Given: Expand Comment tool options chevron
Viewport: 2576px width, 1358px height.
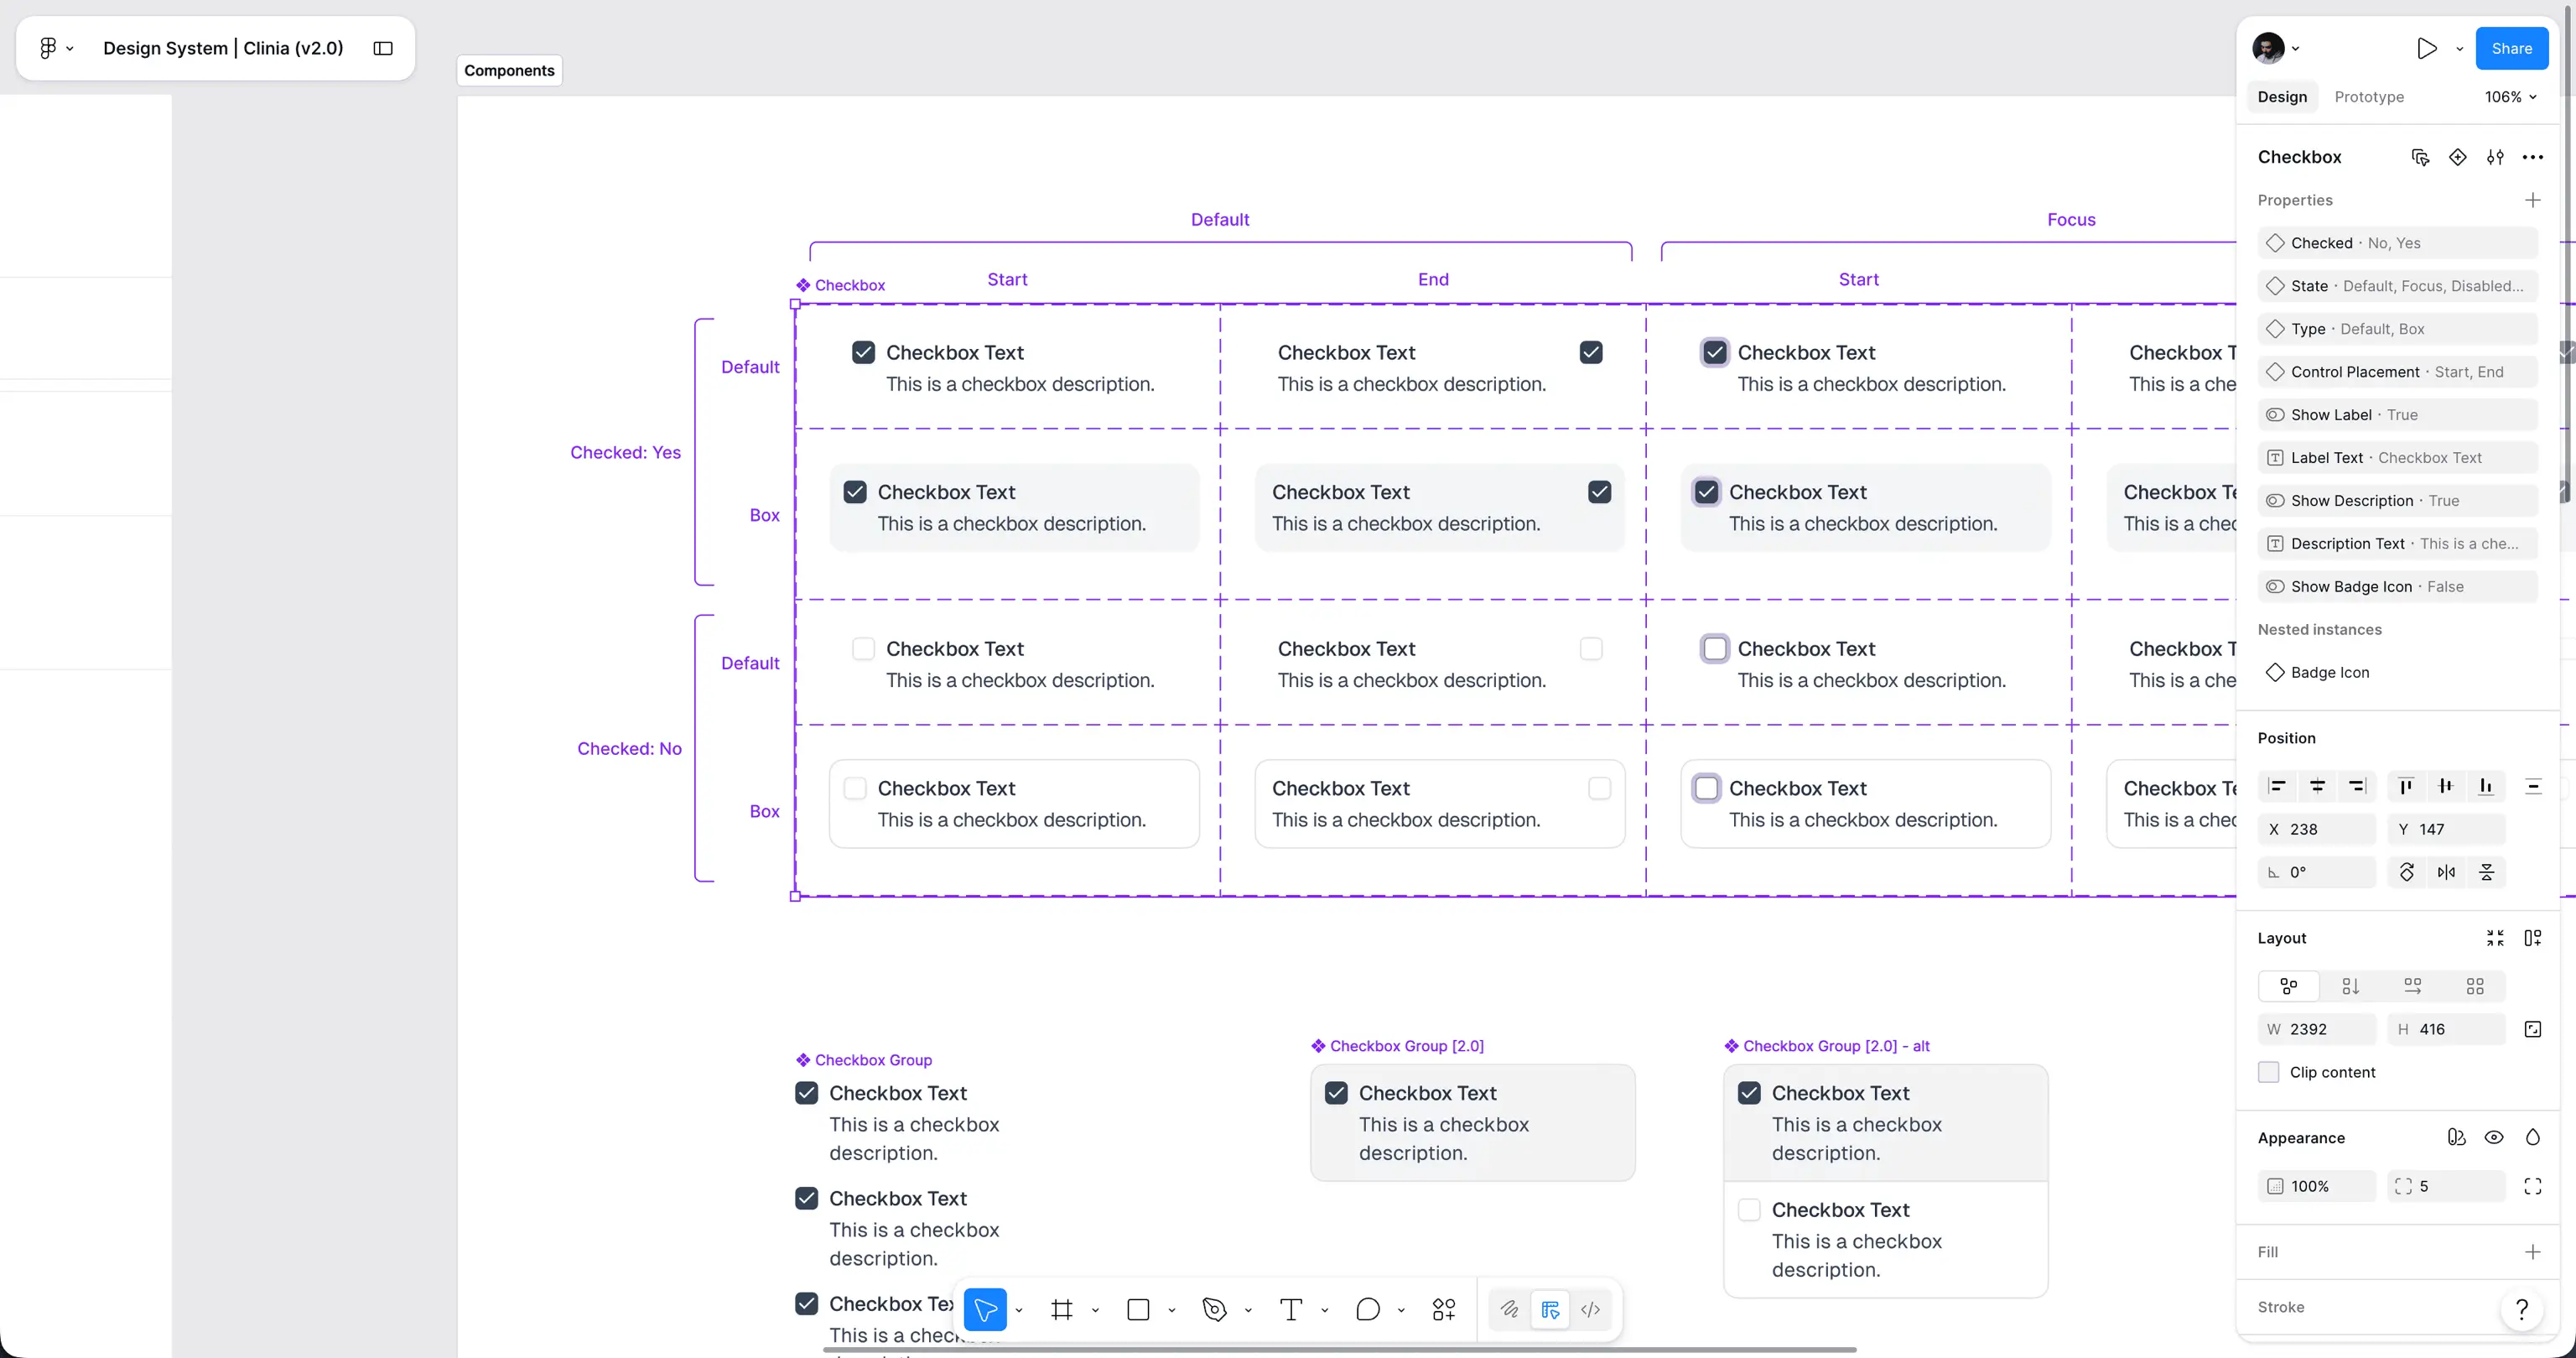Looking at the screenshot, I should coord(1401,1310).
